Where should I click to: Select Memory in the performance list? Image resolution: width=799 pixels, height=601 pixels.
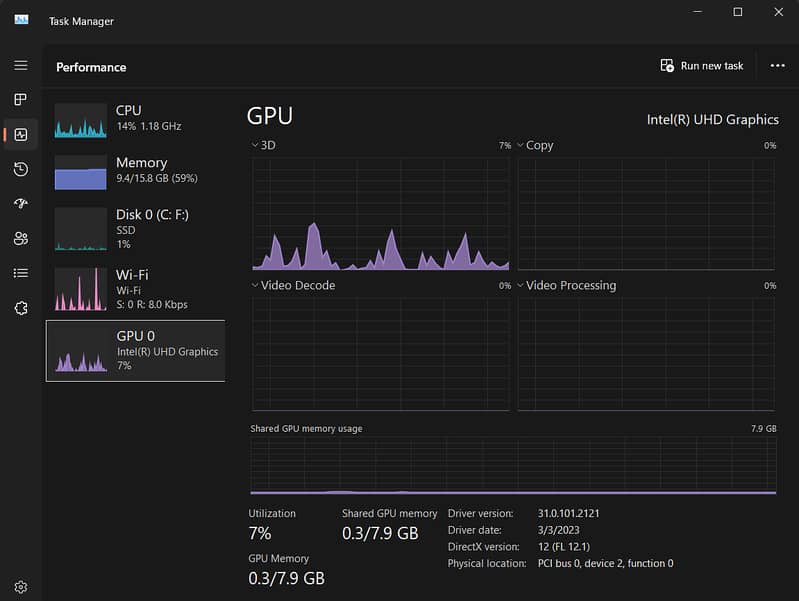coord(135,170)
